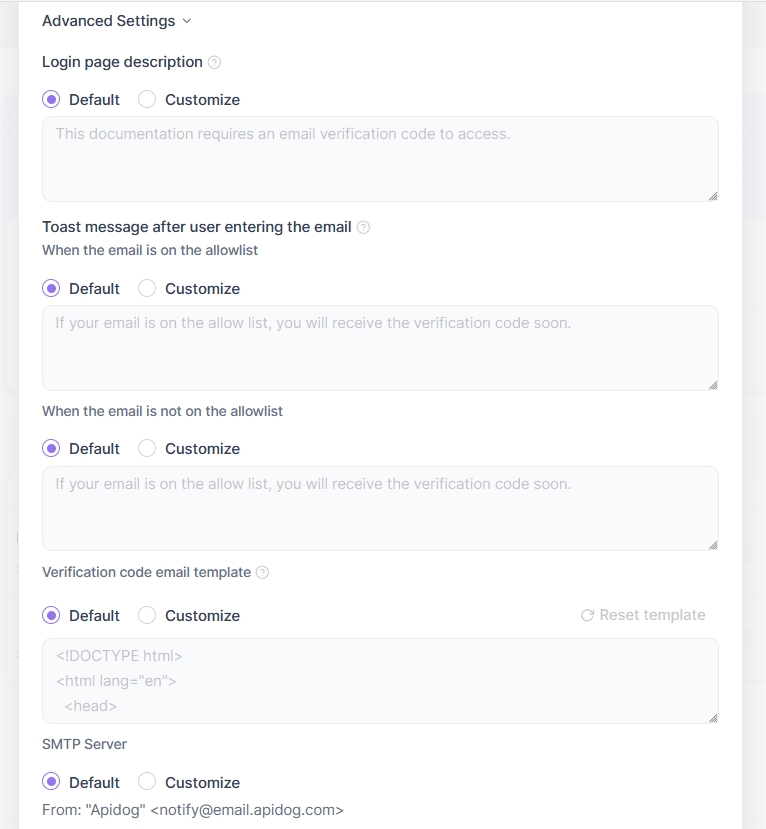The width and height of the screenshot is (766, 829).
Task: Click the Reset template refresh icon
Action: pyautogui.click(x=587, y=615)
